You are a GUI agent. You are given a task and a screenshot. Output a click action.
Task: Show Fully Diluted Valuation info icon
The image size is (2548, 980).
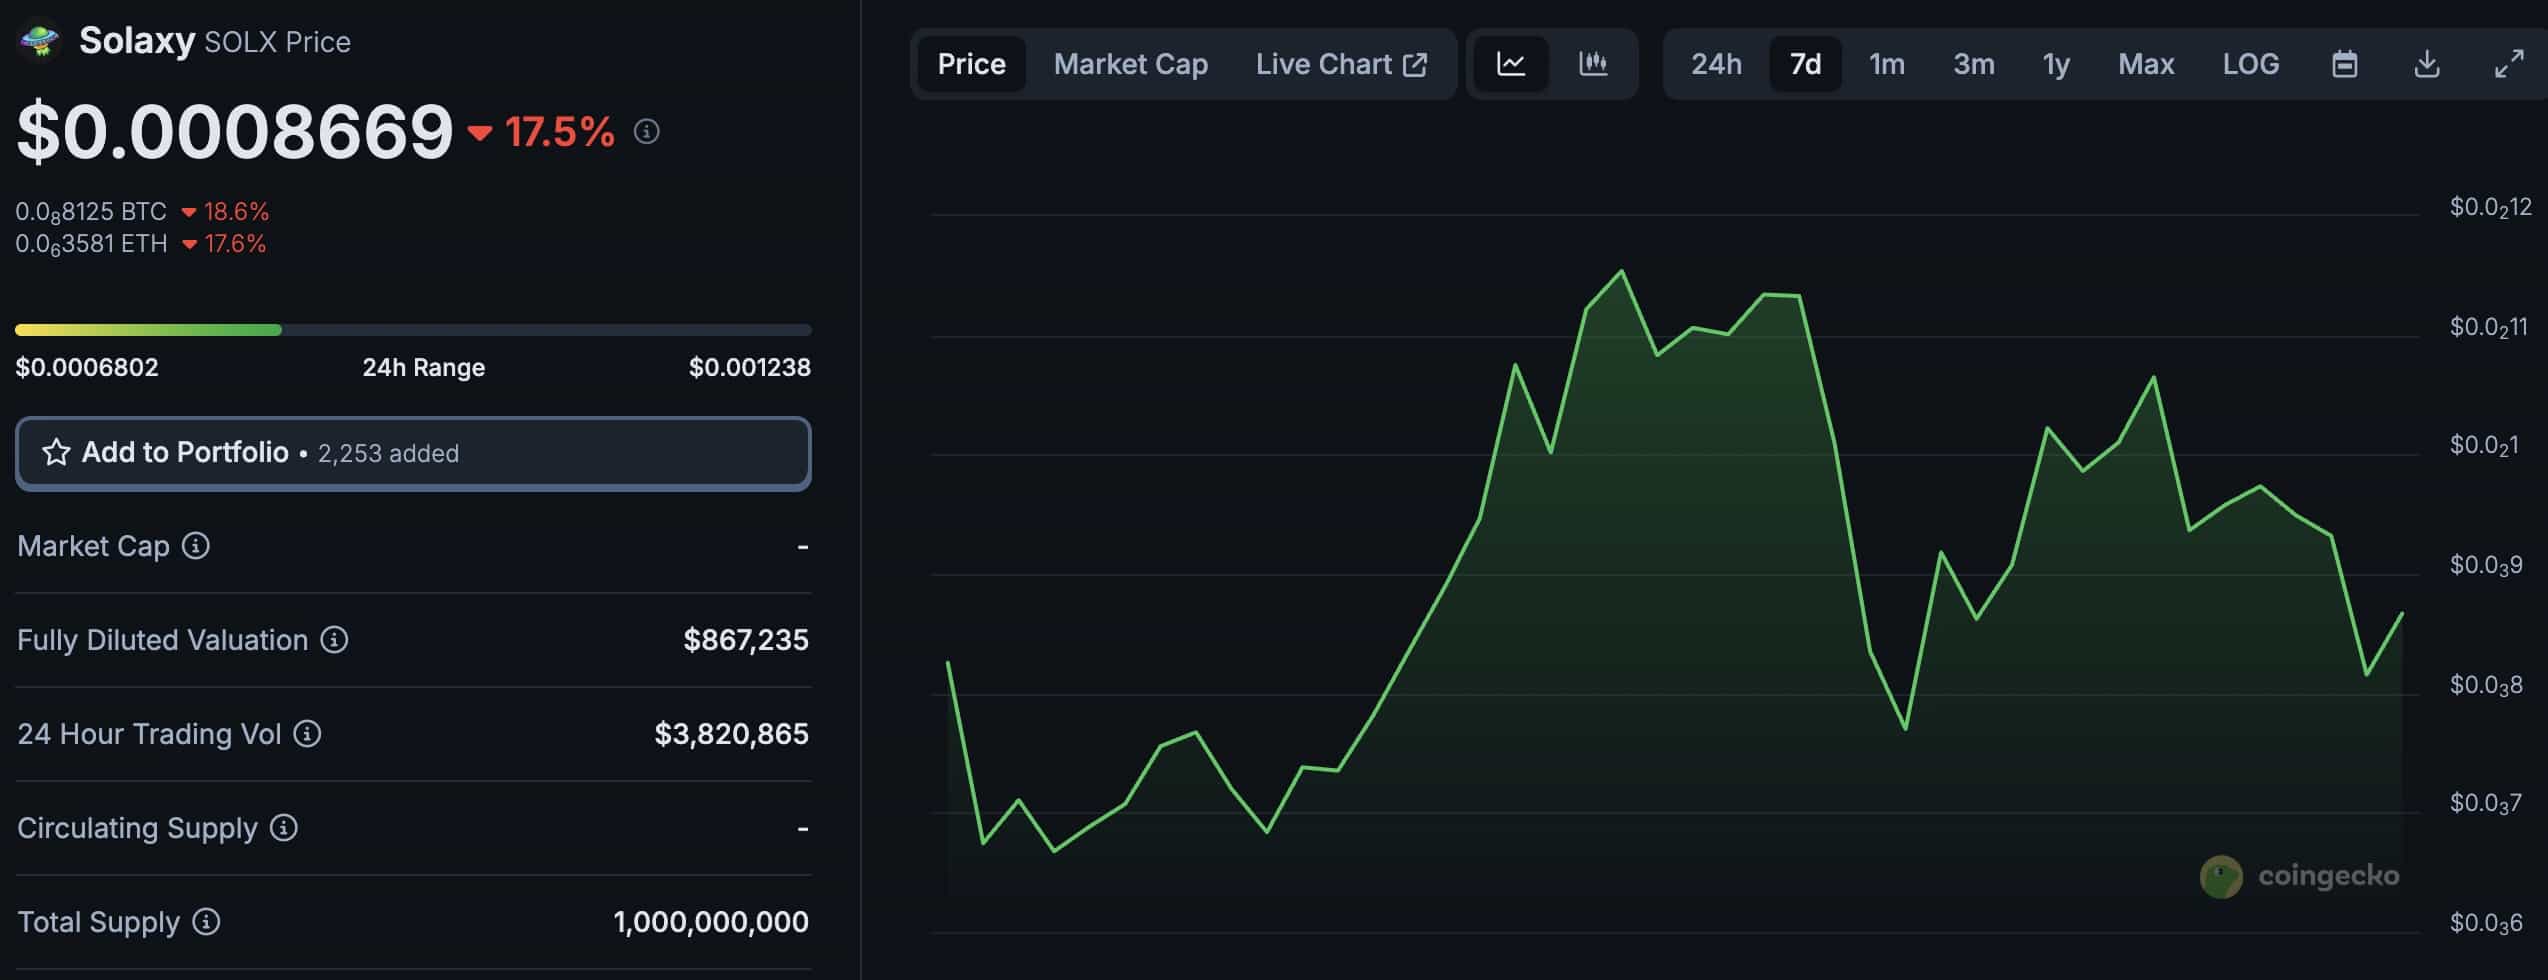coord(334,640)
